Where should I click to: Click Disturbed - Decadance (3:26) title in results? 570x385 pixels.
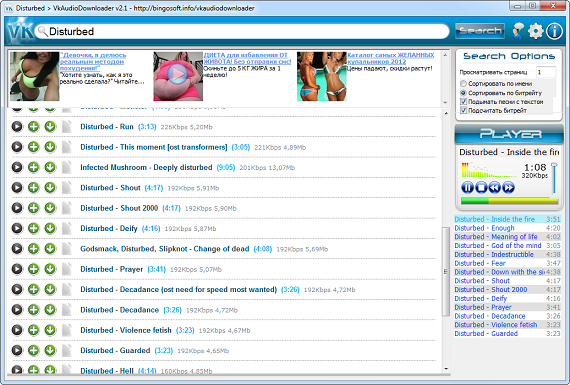click(120, 310)
